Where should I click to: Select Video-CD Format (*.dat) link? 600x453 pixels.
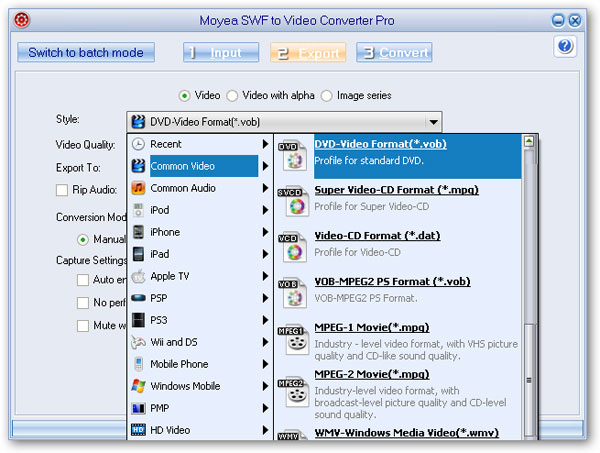click(x=377, y=236)
